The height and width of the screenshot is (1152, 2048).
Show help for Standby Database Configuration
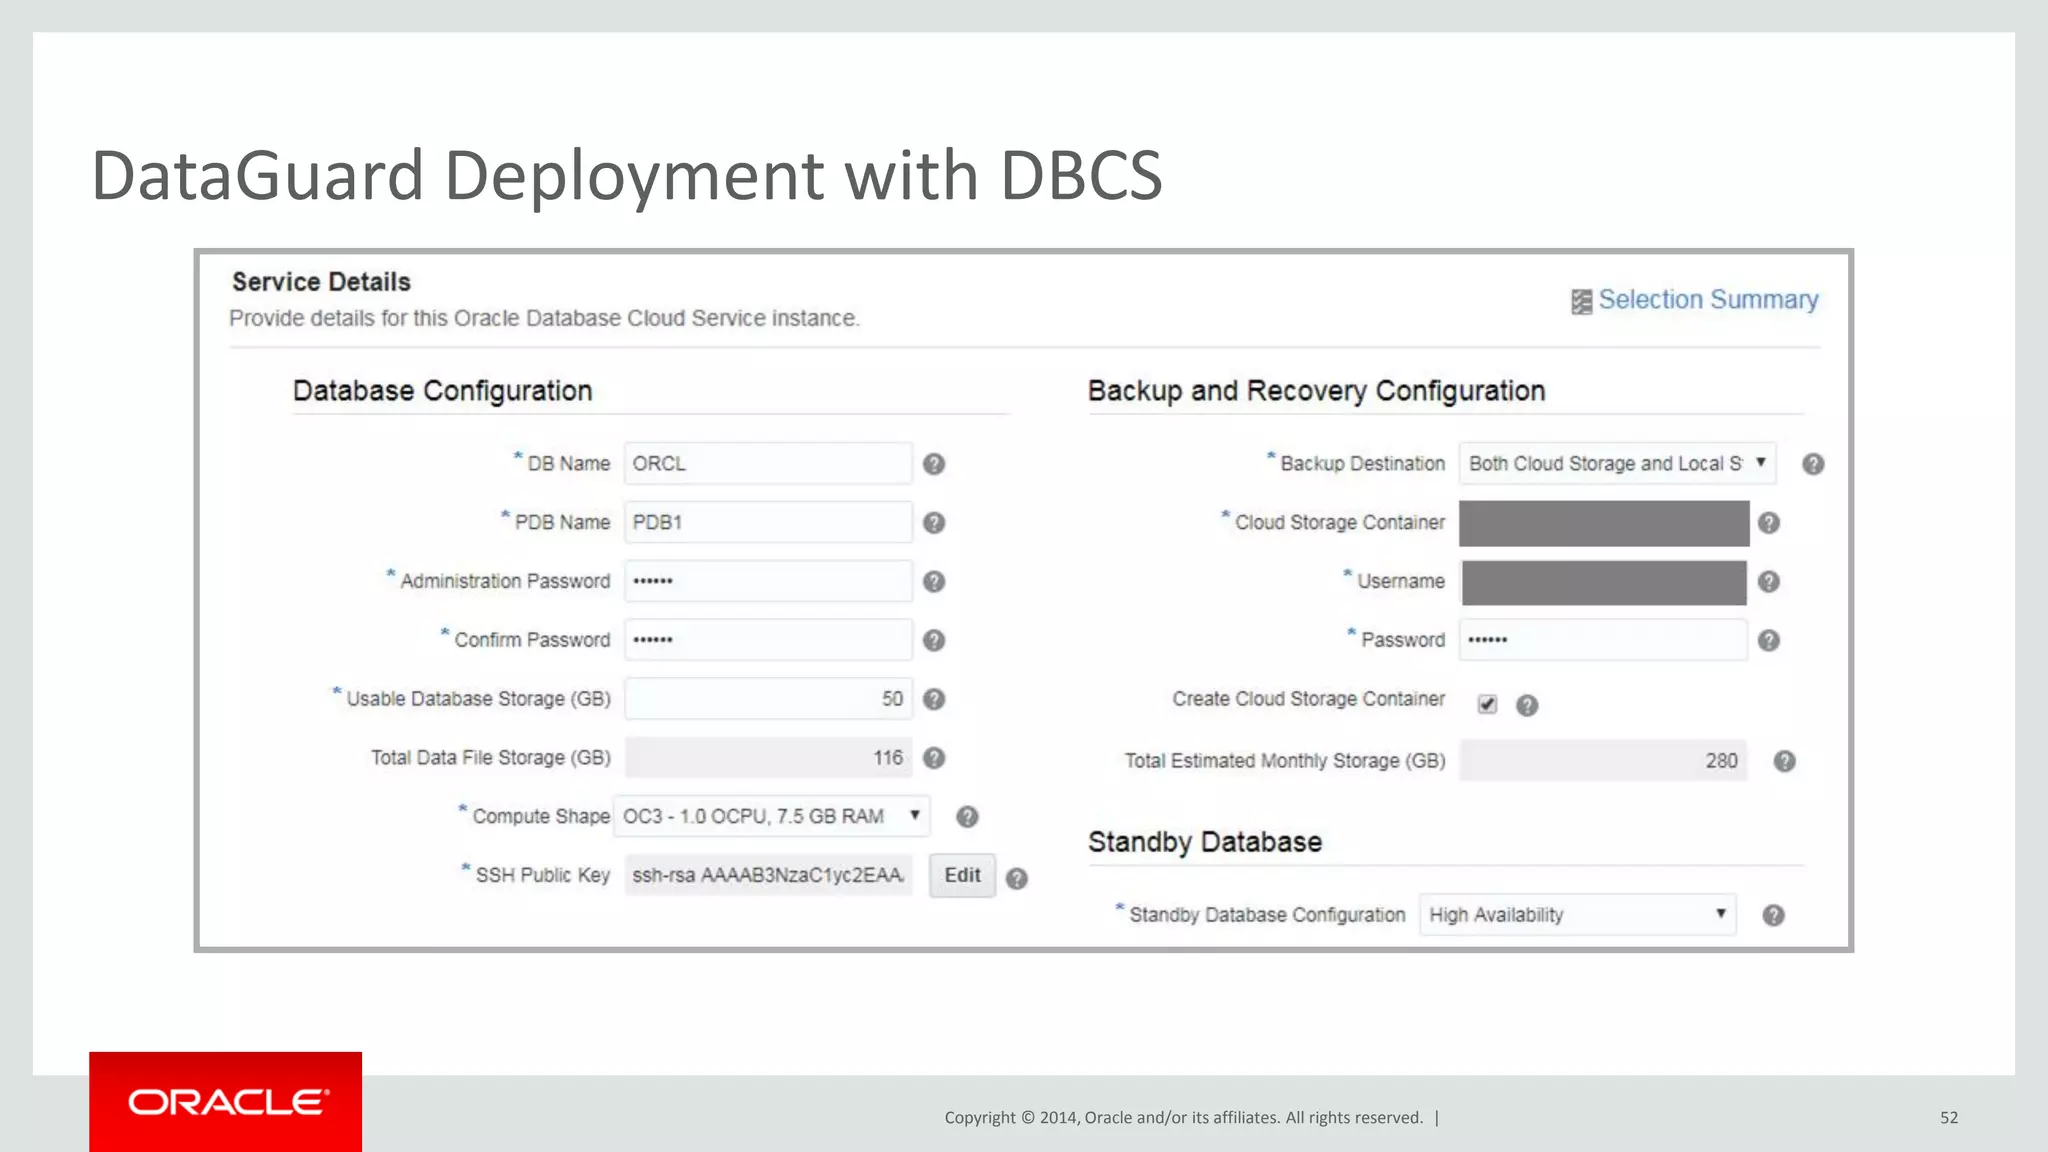click(1773, 915)
